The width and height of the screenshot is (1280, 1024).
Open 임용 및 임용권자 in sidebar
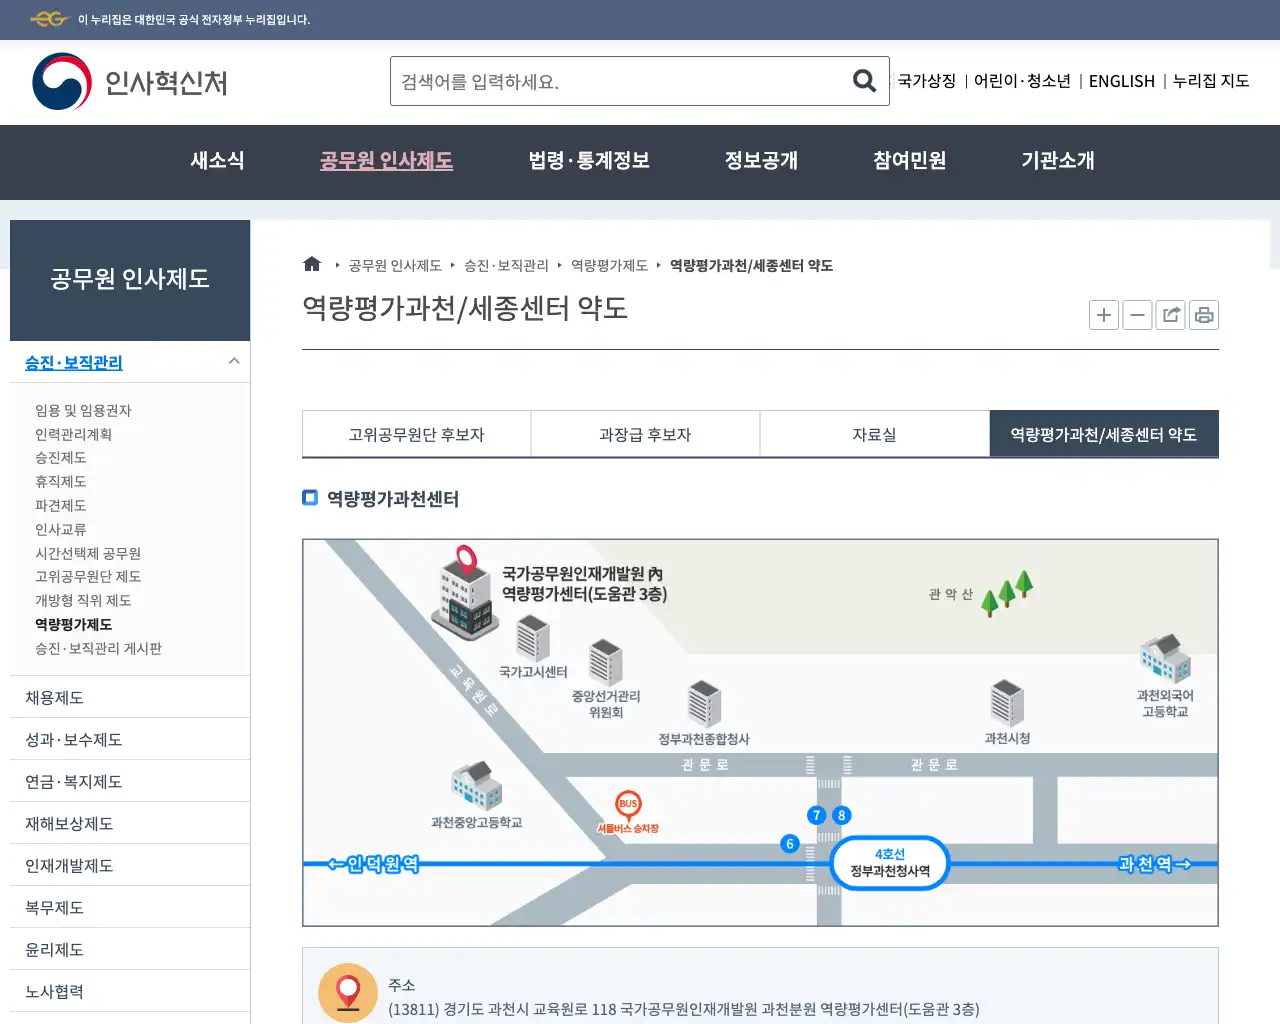(83, 410)
